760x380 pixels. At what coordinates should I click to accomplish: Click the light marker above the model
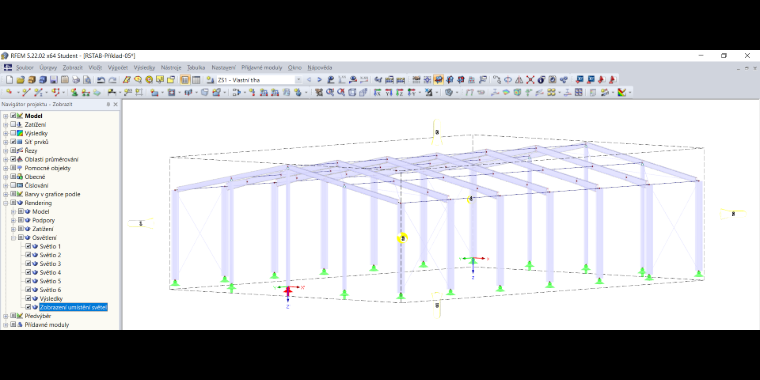click(x=437, y=132)
